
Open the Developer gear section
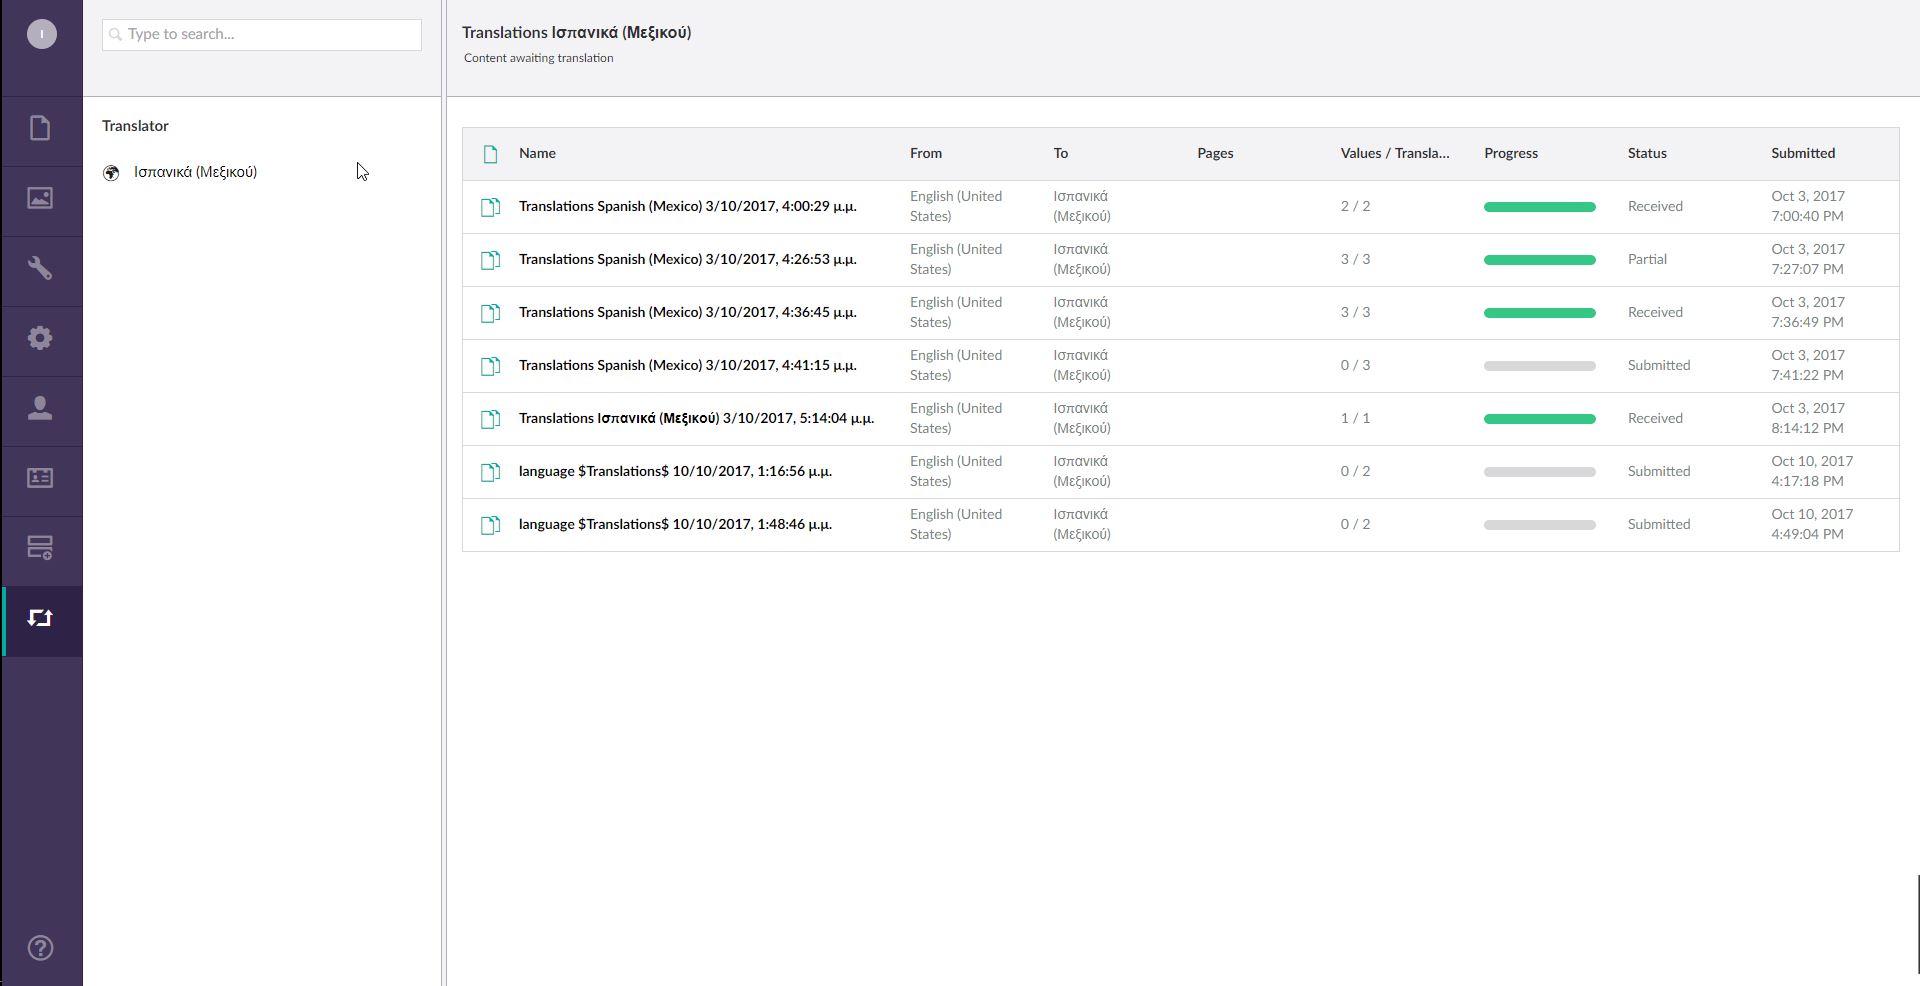(x=40, y=338)
